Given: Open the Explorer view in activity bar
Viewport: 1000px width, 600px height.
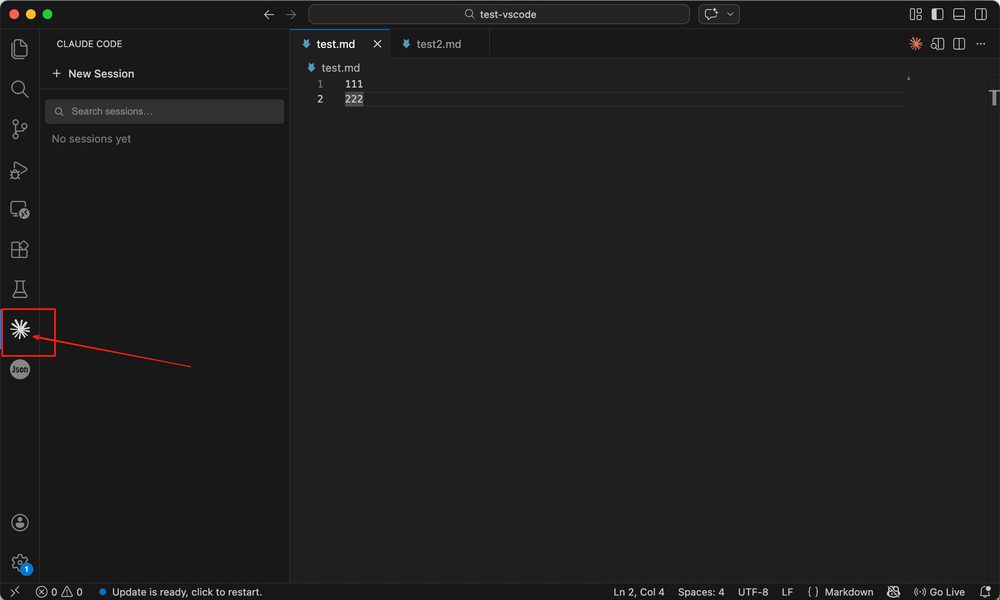Looking at the screenshot, I should click(19, 49).
